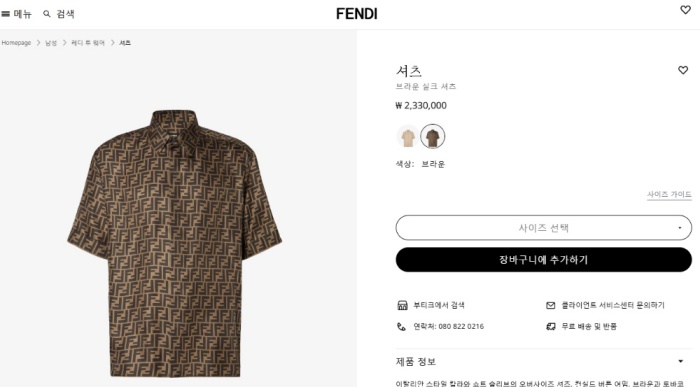Go to Homepage breadcrumb
Image resolution: width=700 pixels, height=387 pixels.
(x=17, y=43)
